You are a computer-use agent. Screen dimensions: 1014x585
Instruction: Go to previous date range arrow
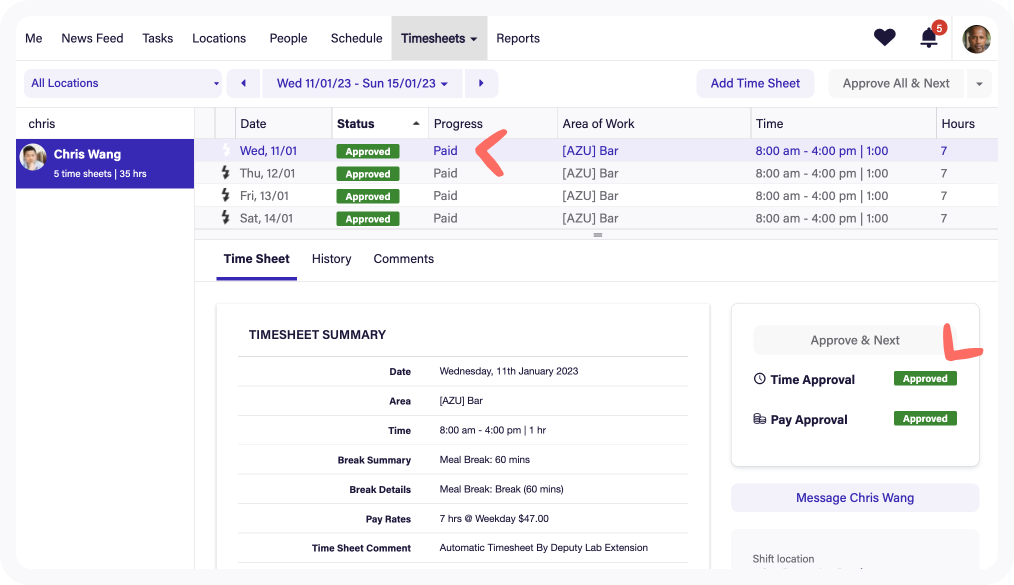(243, 83)
